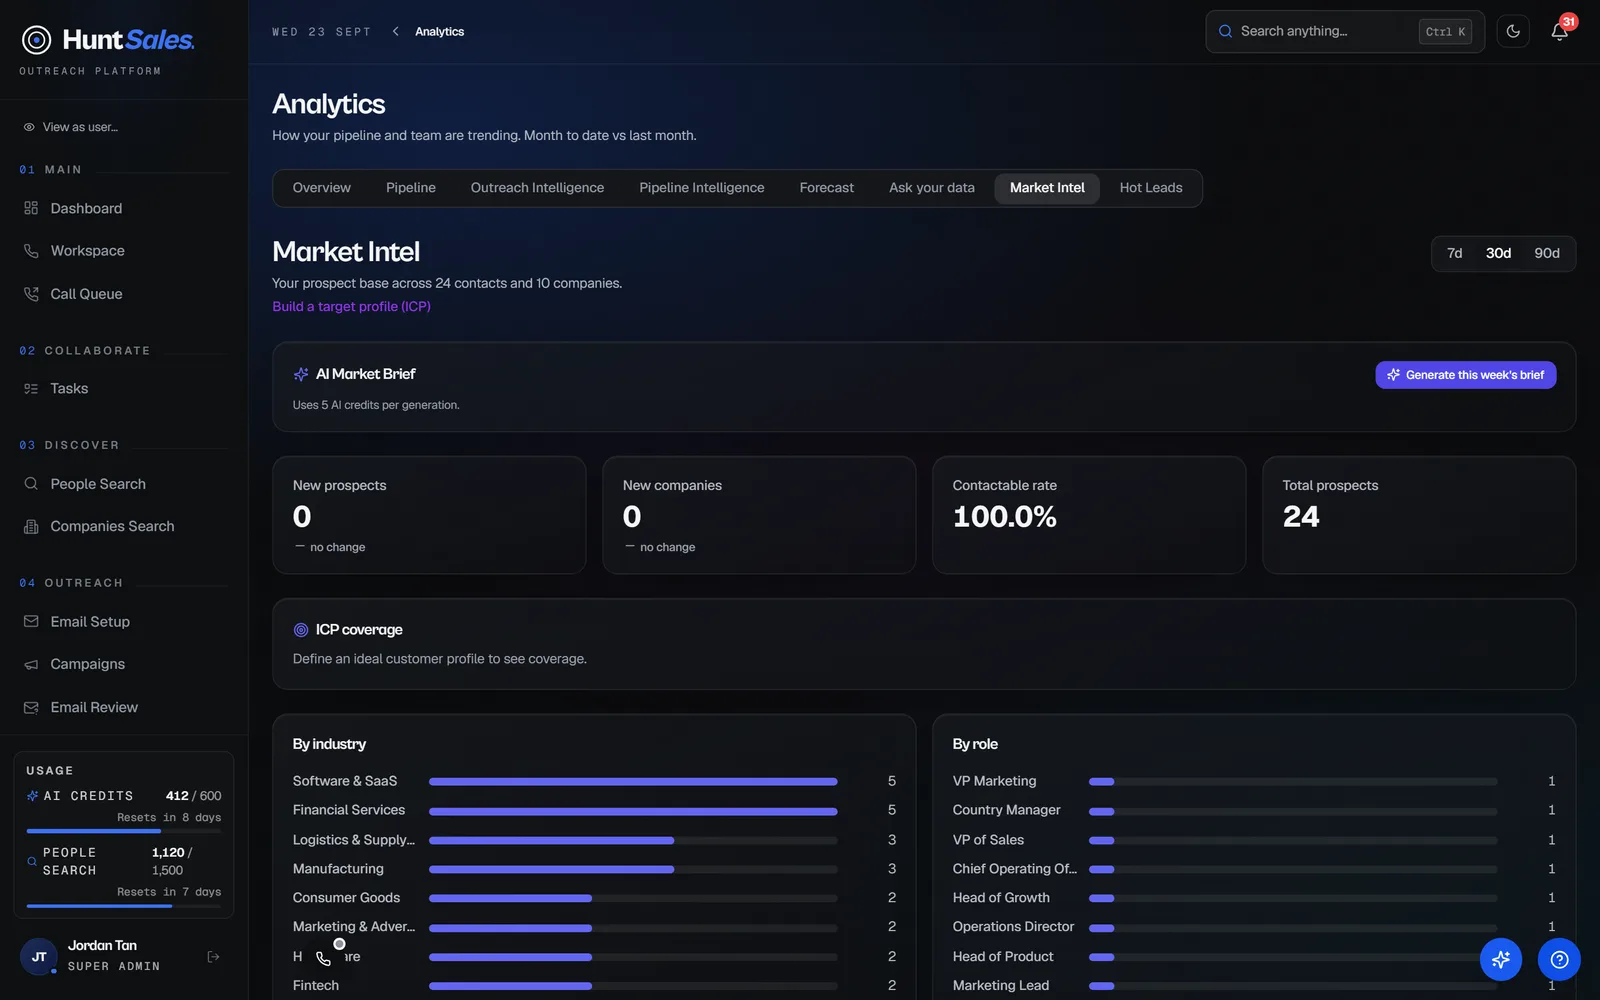Select the 30d time range
This screenshot has height=1000, width=1600.
click(1498, 254)
